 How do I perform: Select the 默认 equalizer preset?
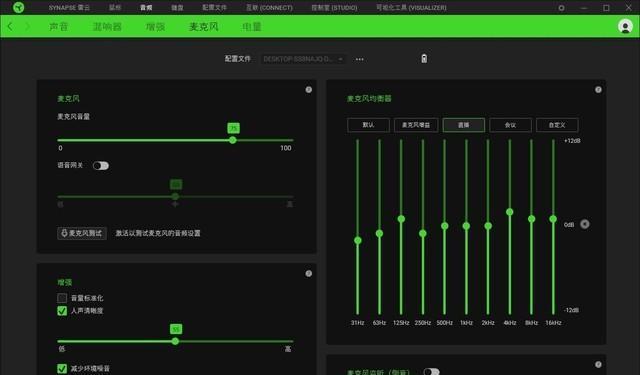(368, 125)
